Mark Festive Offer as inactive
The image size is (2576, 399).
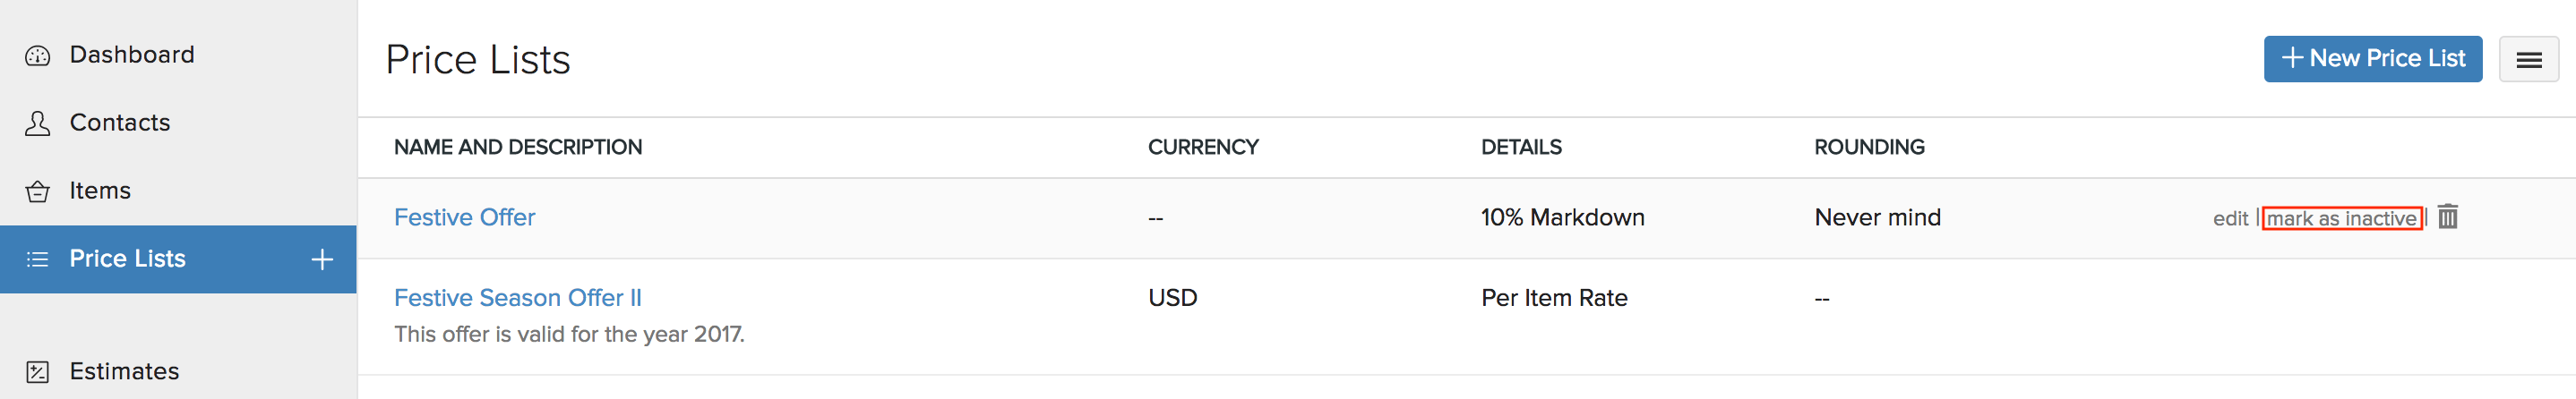(x=2341, y=218)
